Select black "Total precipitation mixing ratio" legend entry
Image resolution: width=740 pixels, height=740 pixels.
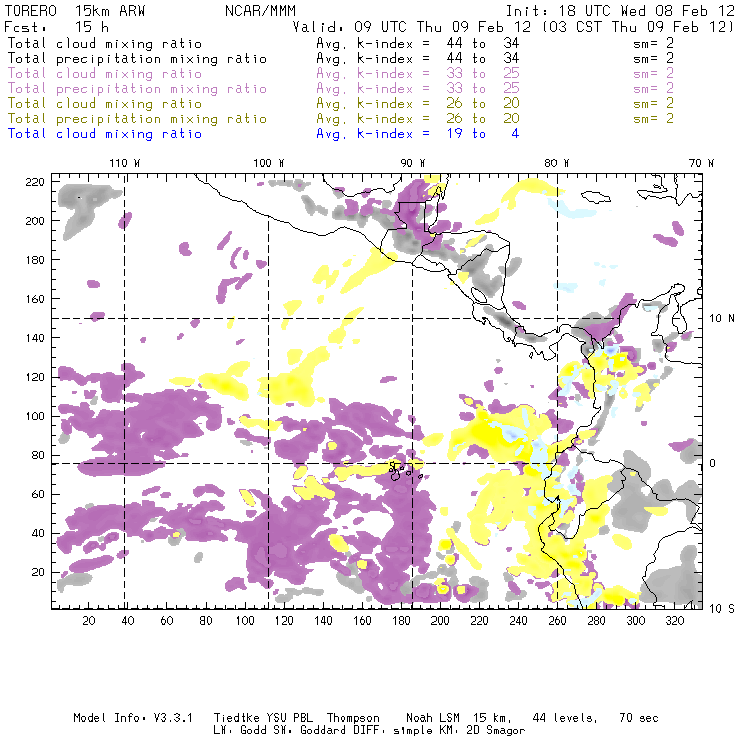point(137,59)
